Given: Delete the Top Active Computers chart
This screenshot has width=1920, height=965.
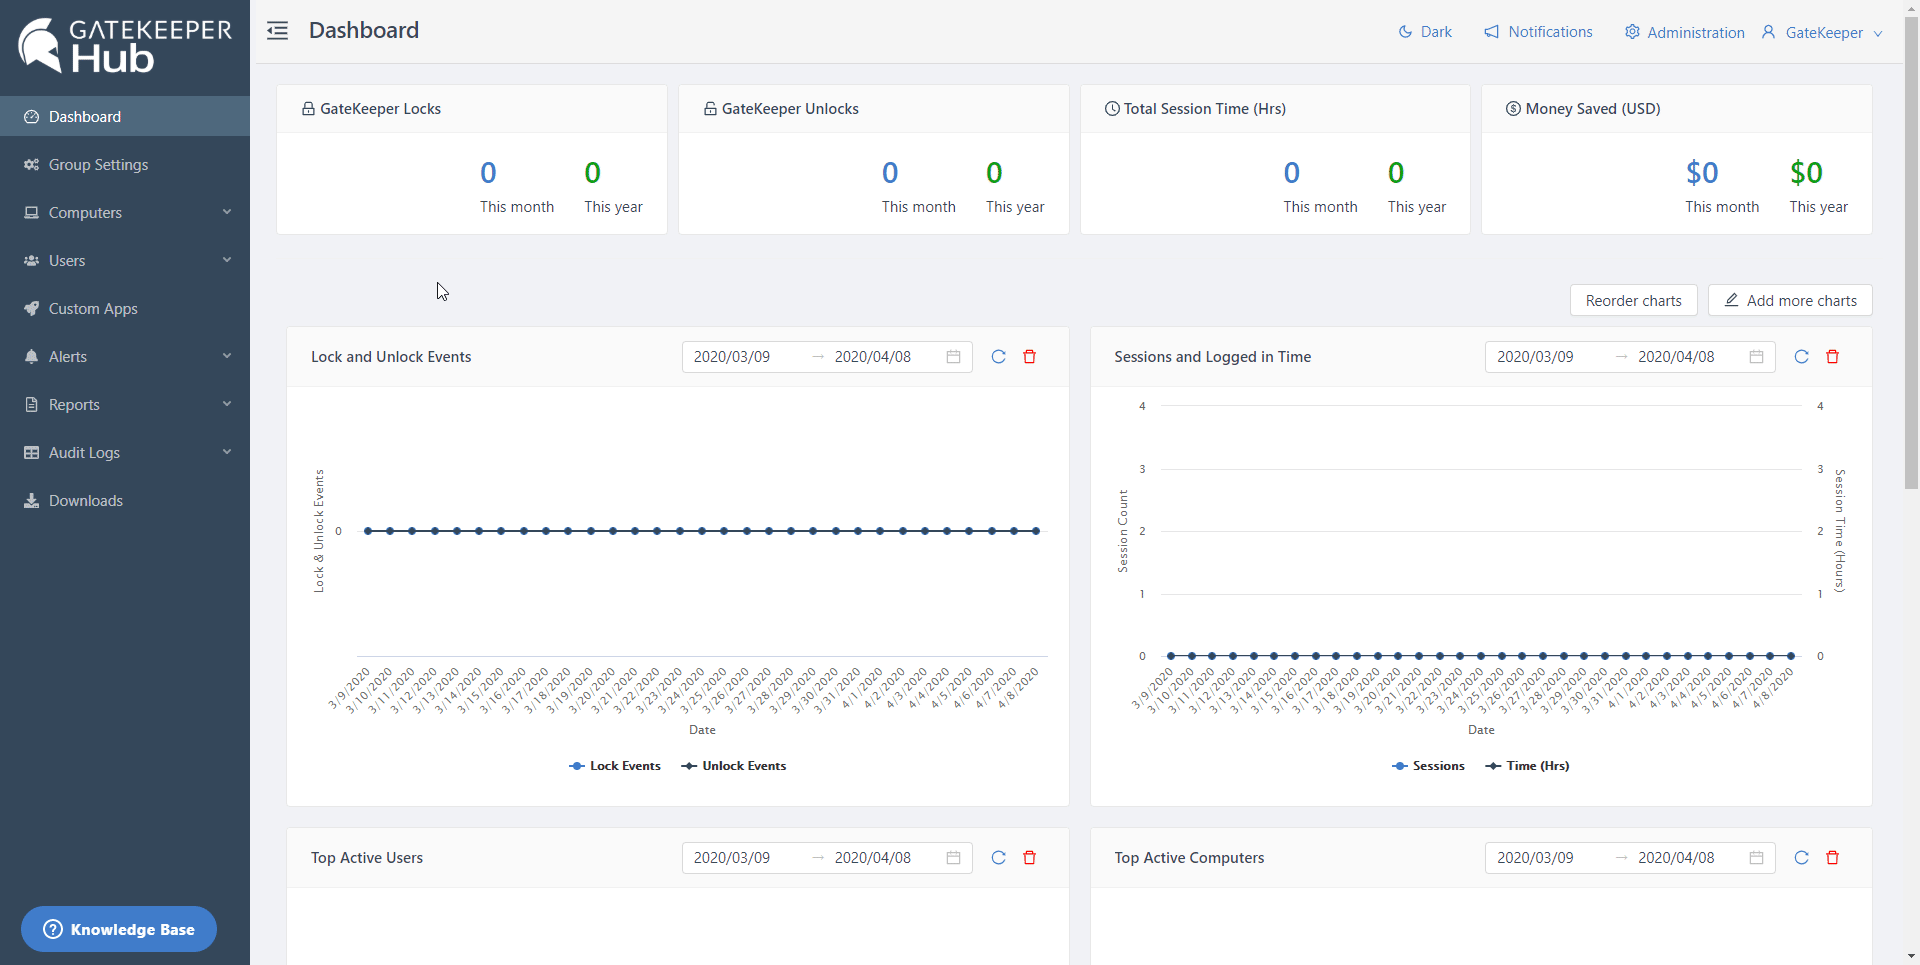Looking at the screenshot, I should point(1832,858).
